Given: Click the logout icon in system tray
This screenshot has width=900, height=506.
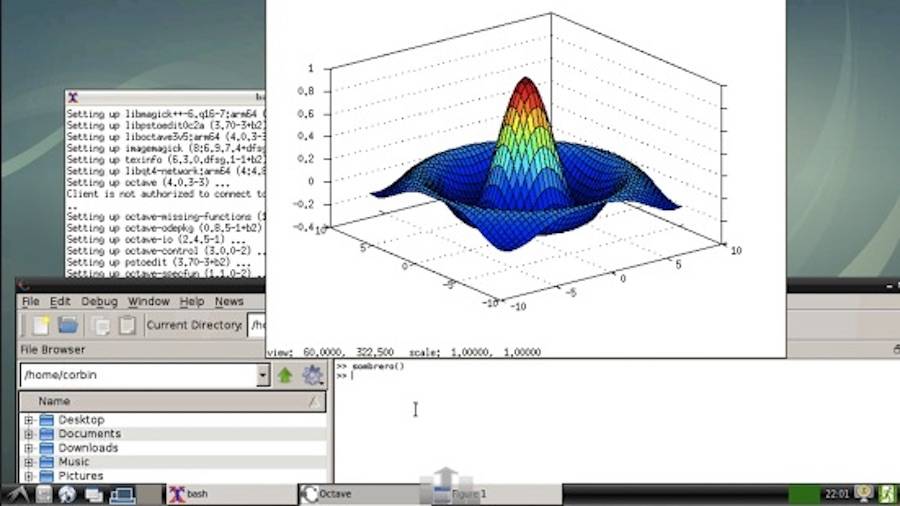Looking at the screenshot, I should tap(886, 494).
